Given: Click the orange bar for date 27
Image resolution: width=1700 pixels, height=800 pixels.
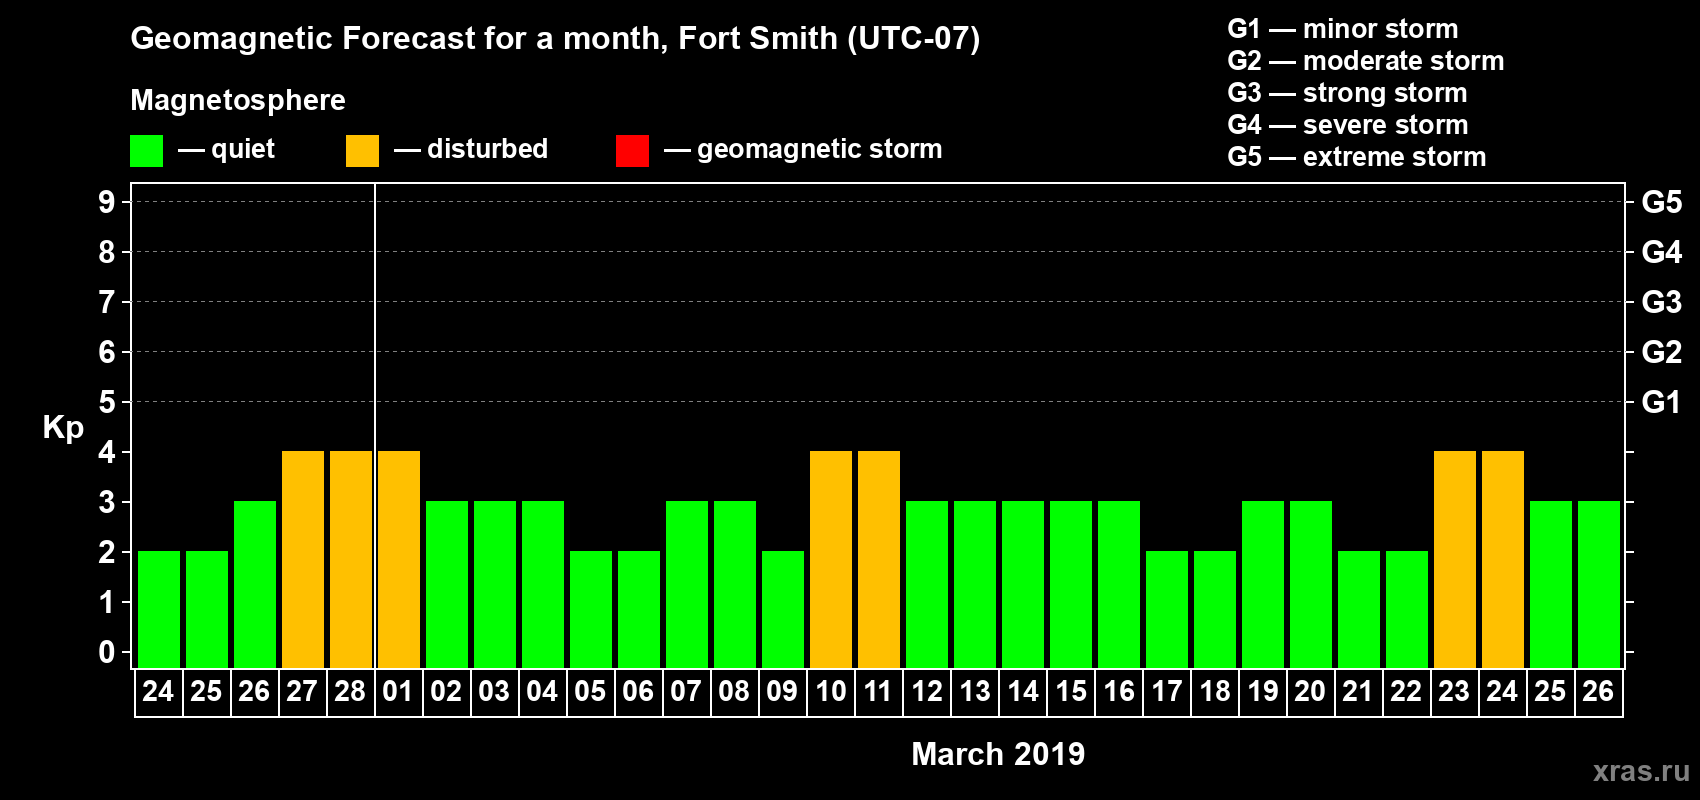Looking at the screenshot, I should 303,559.
